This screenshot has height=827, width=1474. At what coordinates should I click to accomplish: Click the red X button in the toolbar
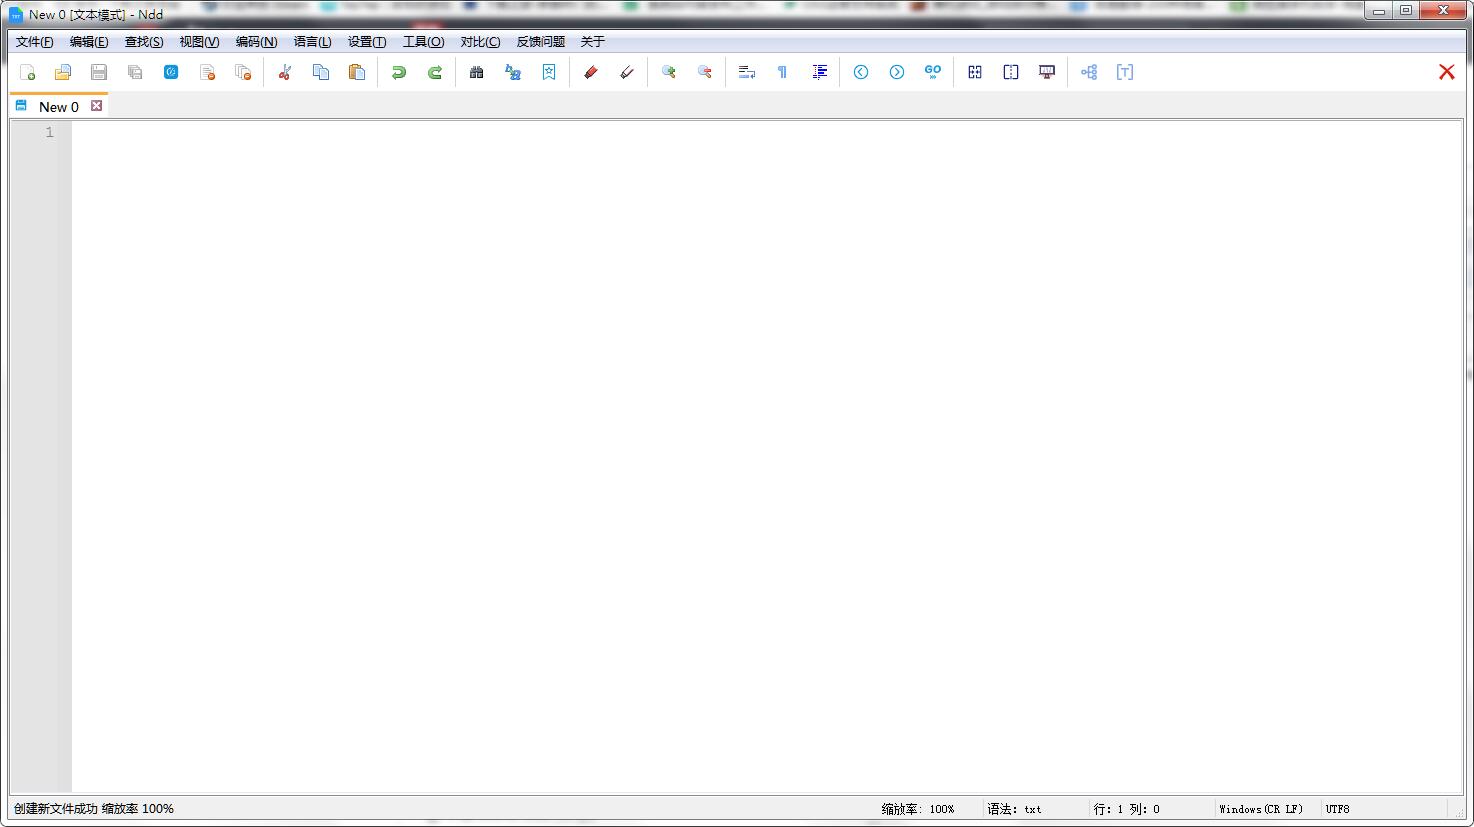(1446, 72)
